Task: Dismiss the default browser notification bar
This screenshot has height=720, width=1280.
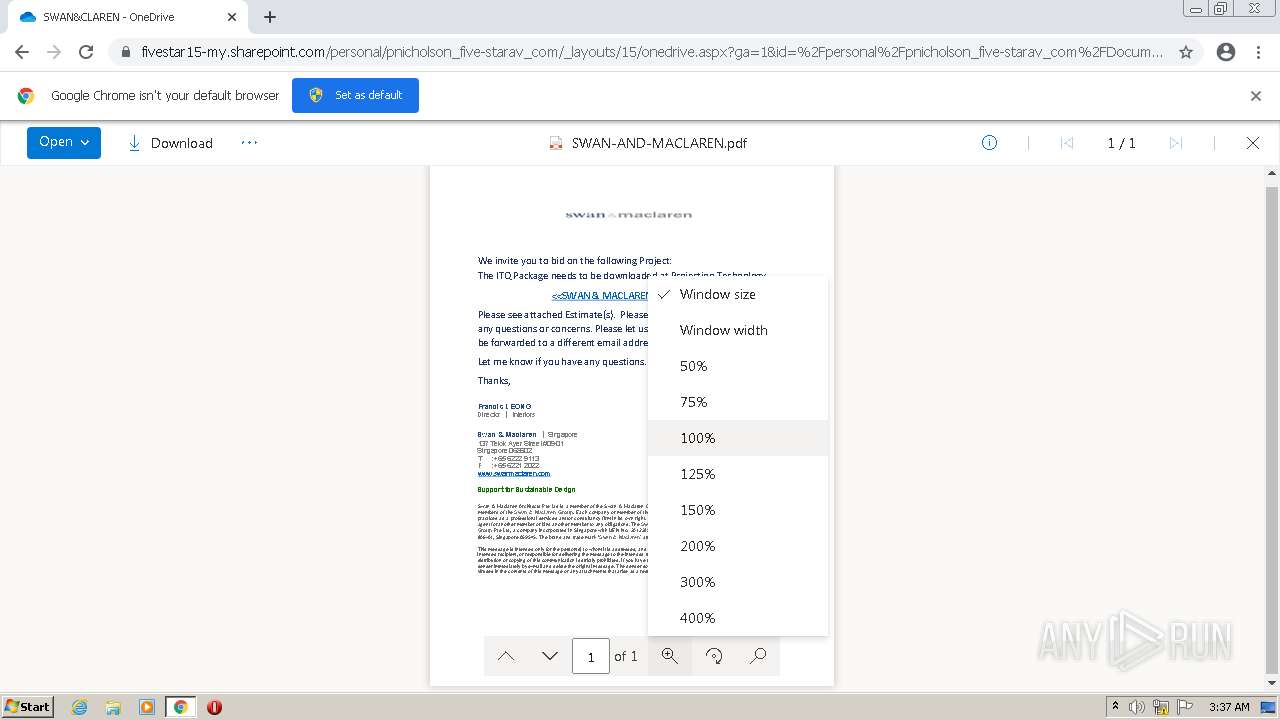Action: coord(1256,96)
